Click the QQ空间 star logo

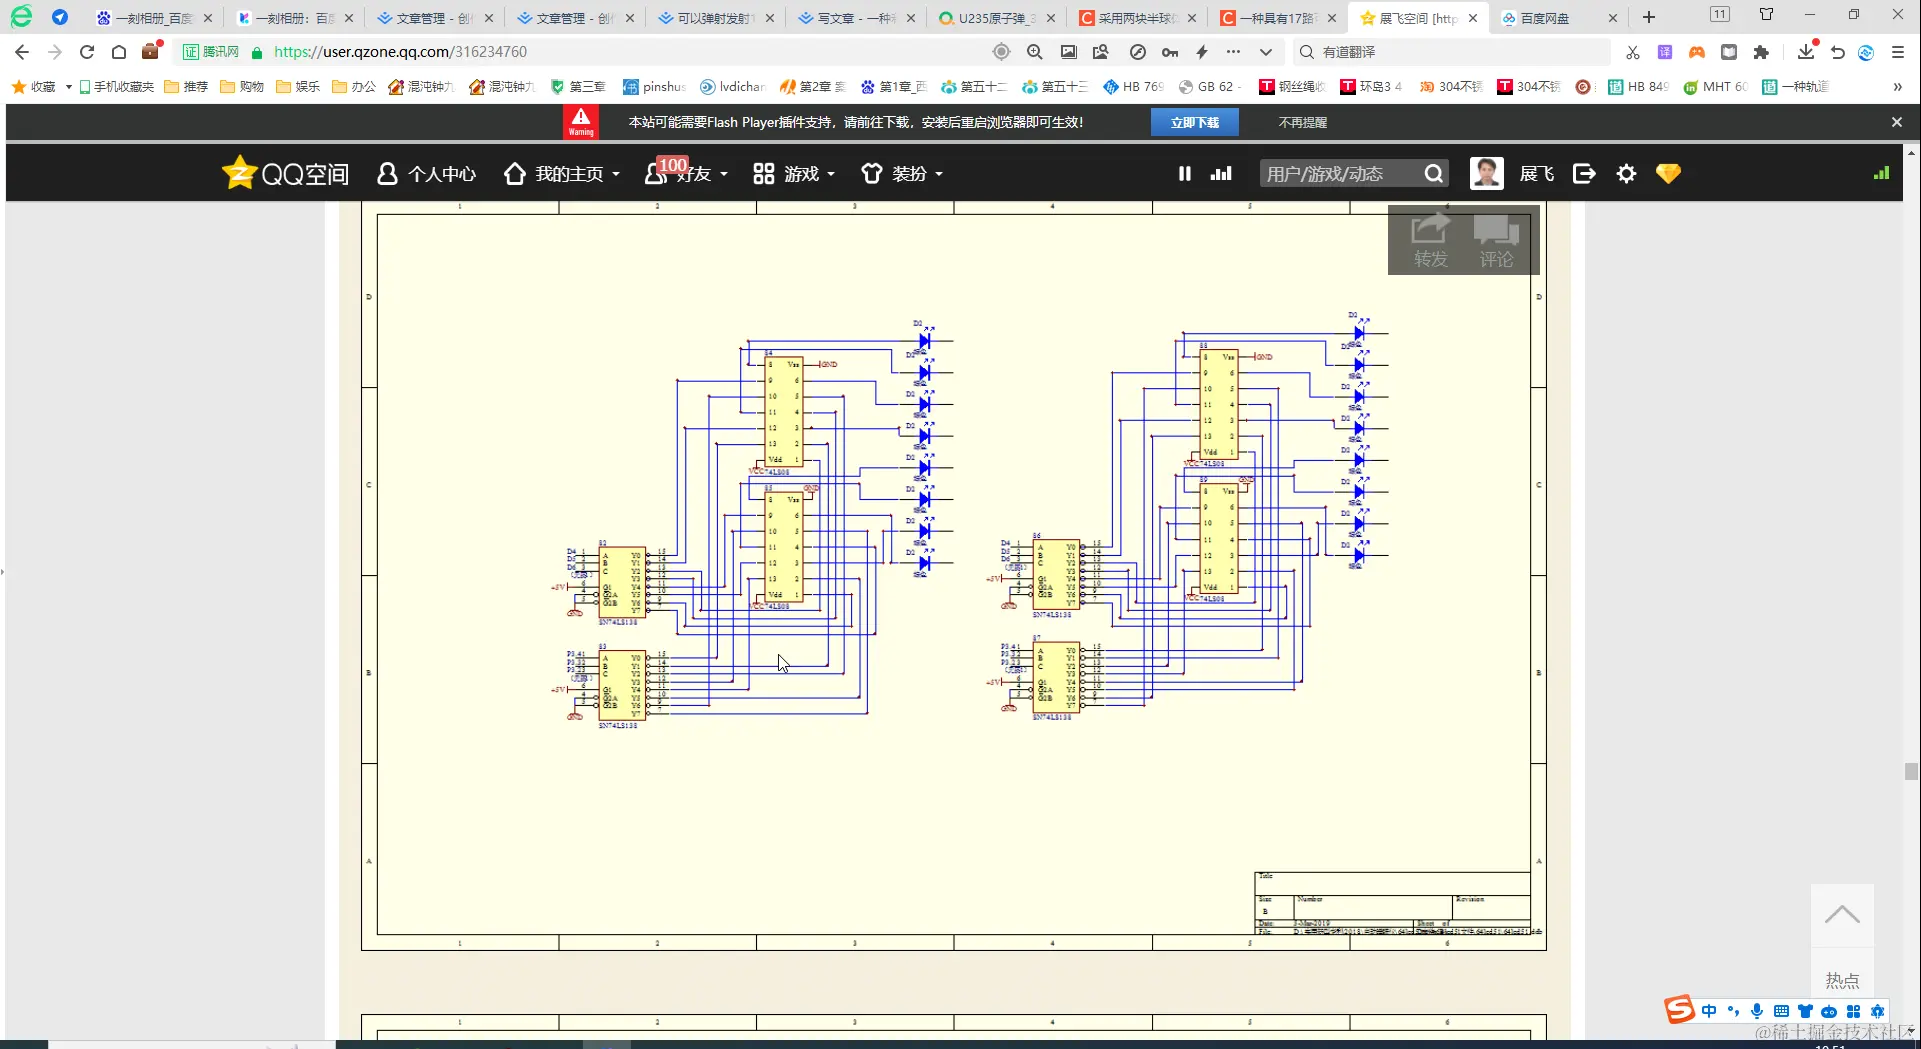tap(239, 173)
